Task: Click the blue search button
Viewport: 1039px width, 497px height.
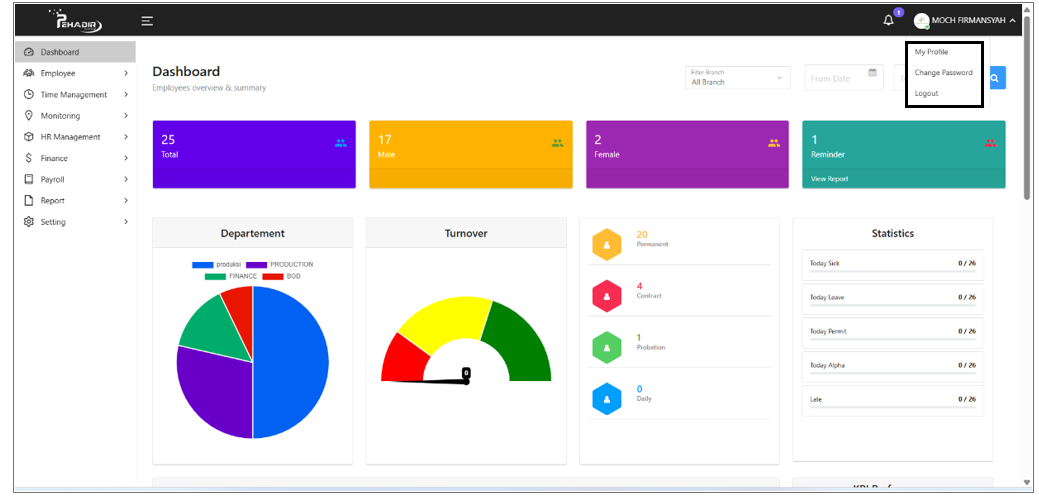Action: 995,78
